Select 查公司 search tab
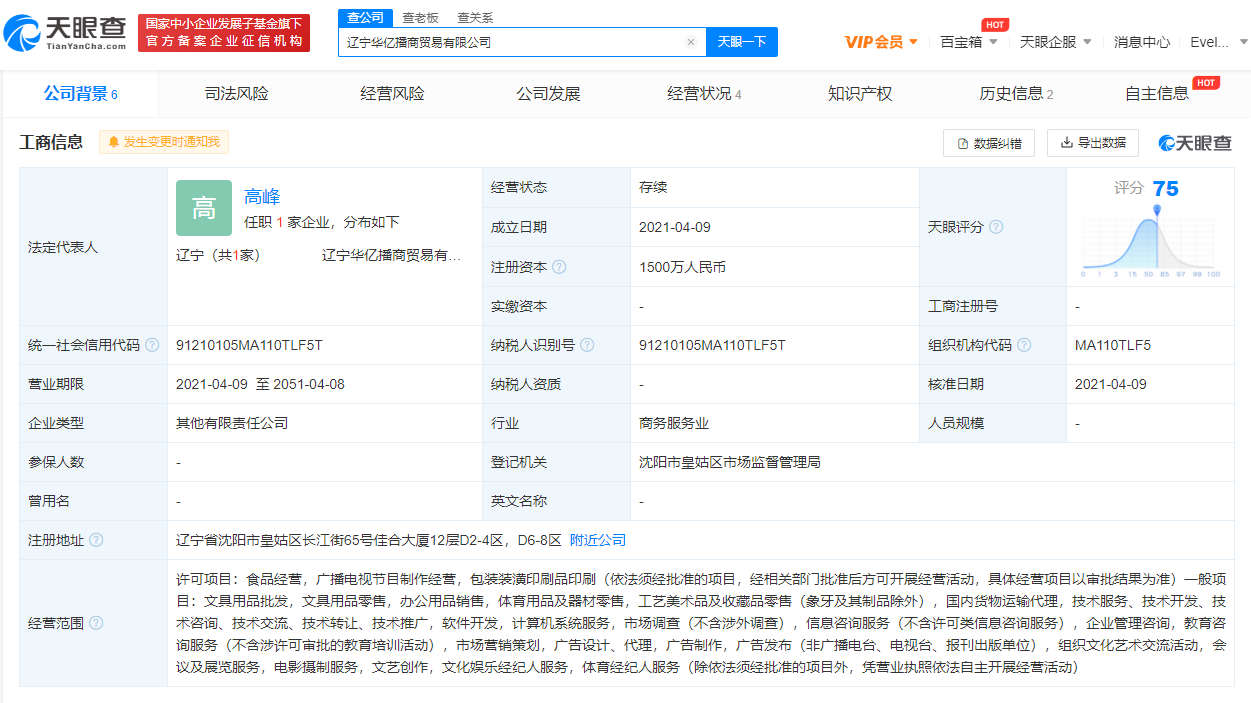 (x=365, y=17)
